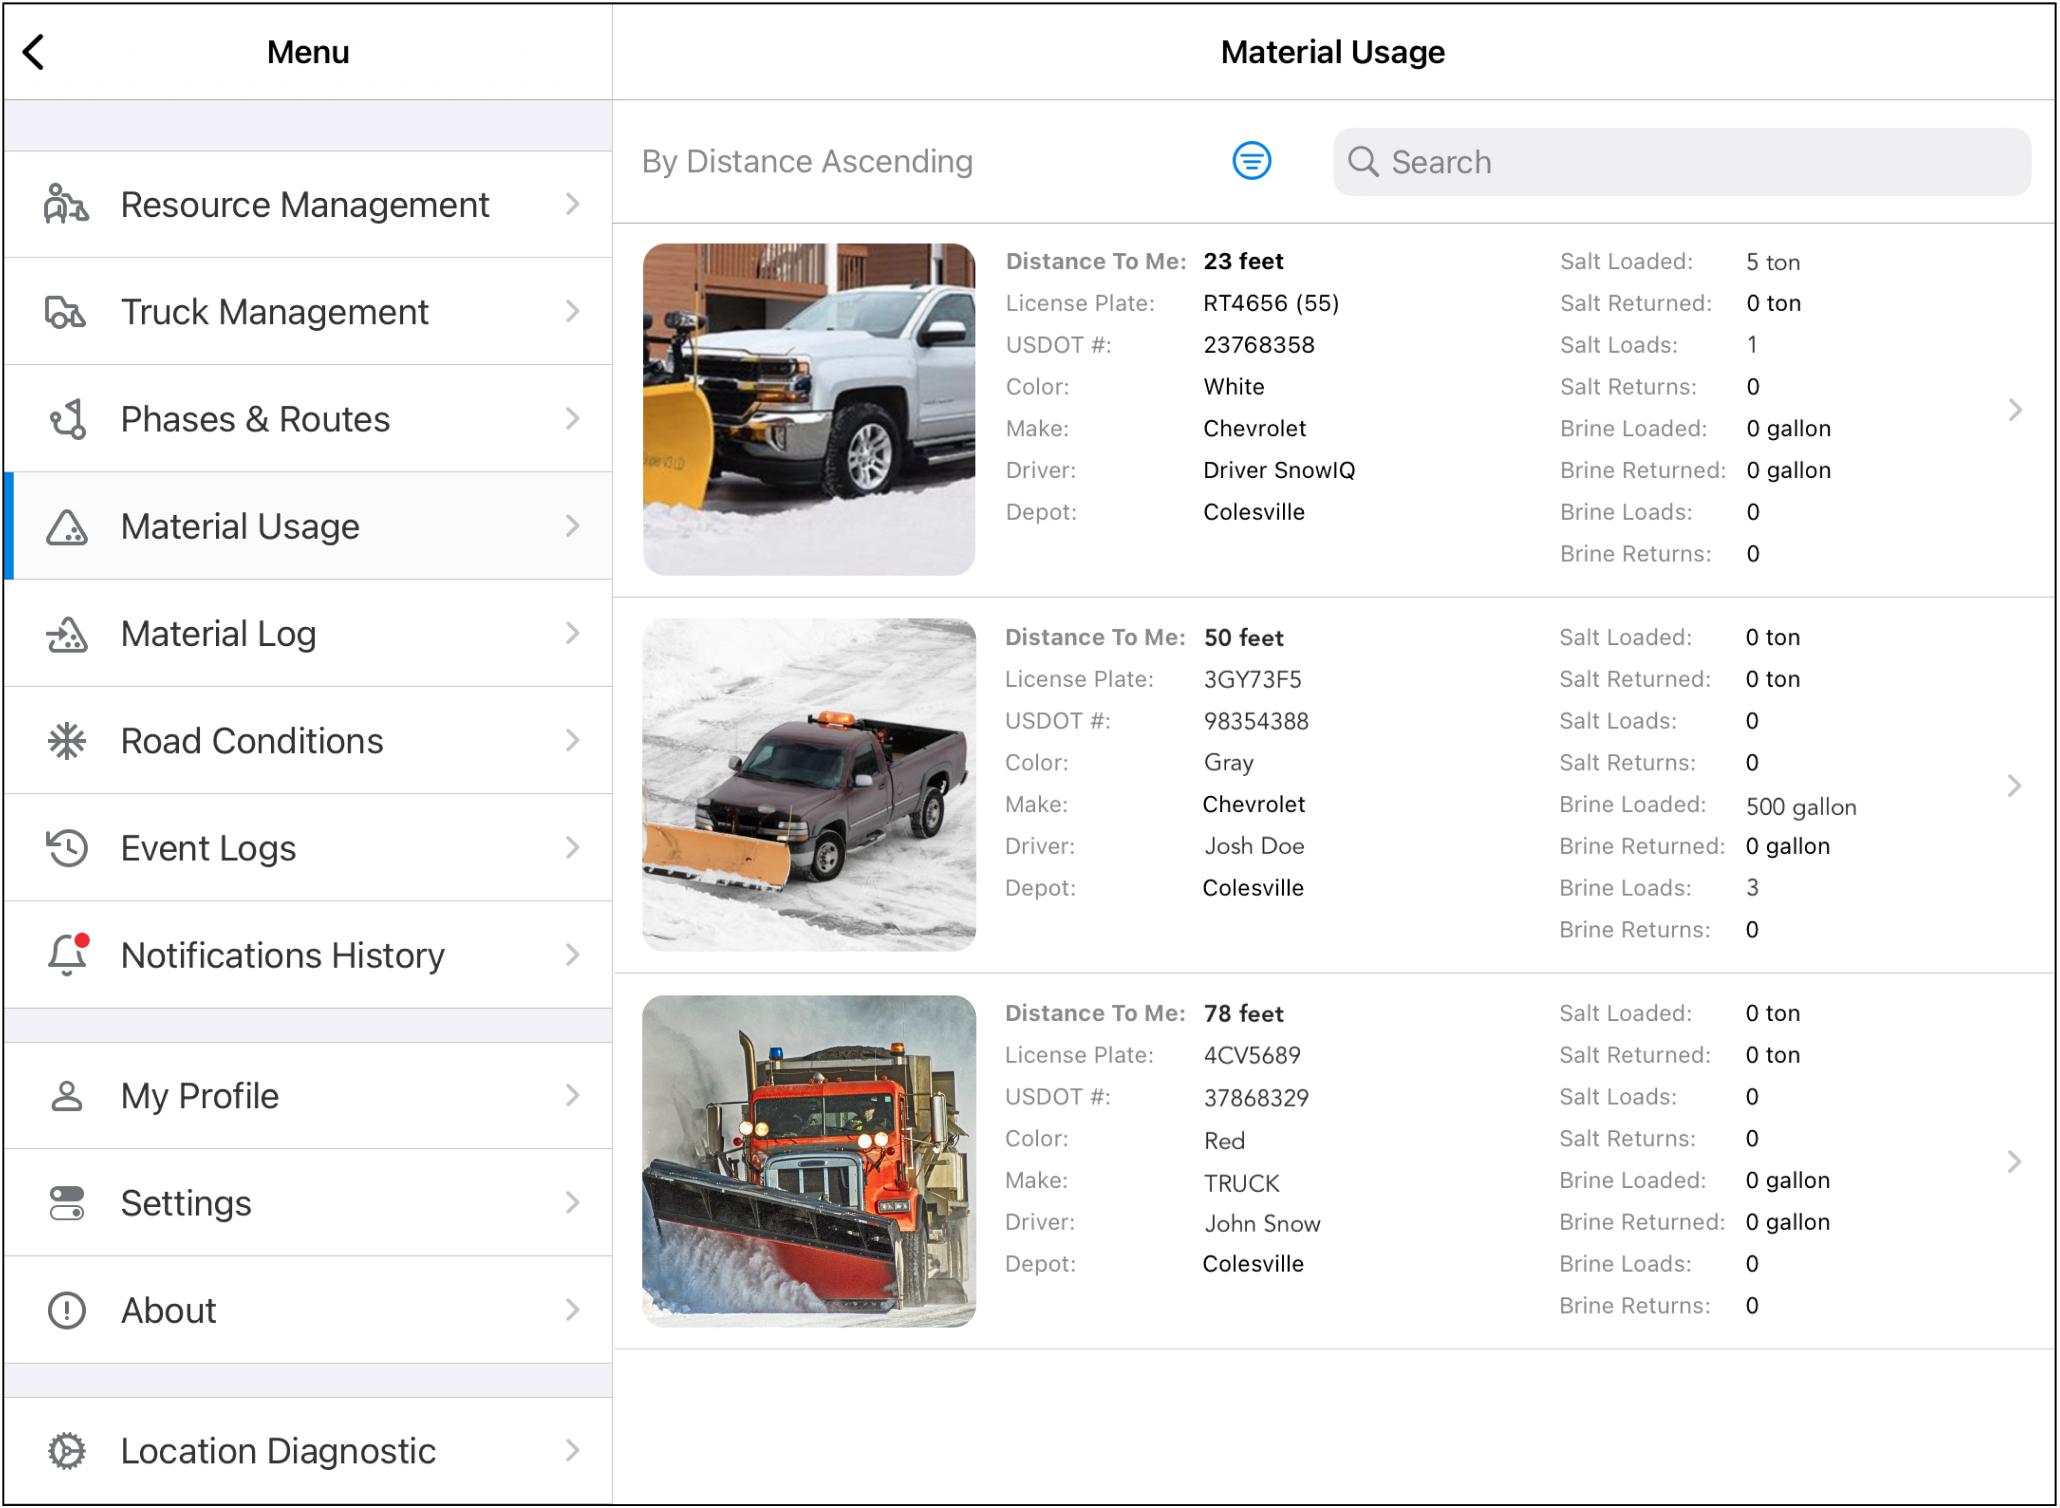Click the Event Logs clock icon
This screenshot has height=1508, width=2060.
(66, 848)
